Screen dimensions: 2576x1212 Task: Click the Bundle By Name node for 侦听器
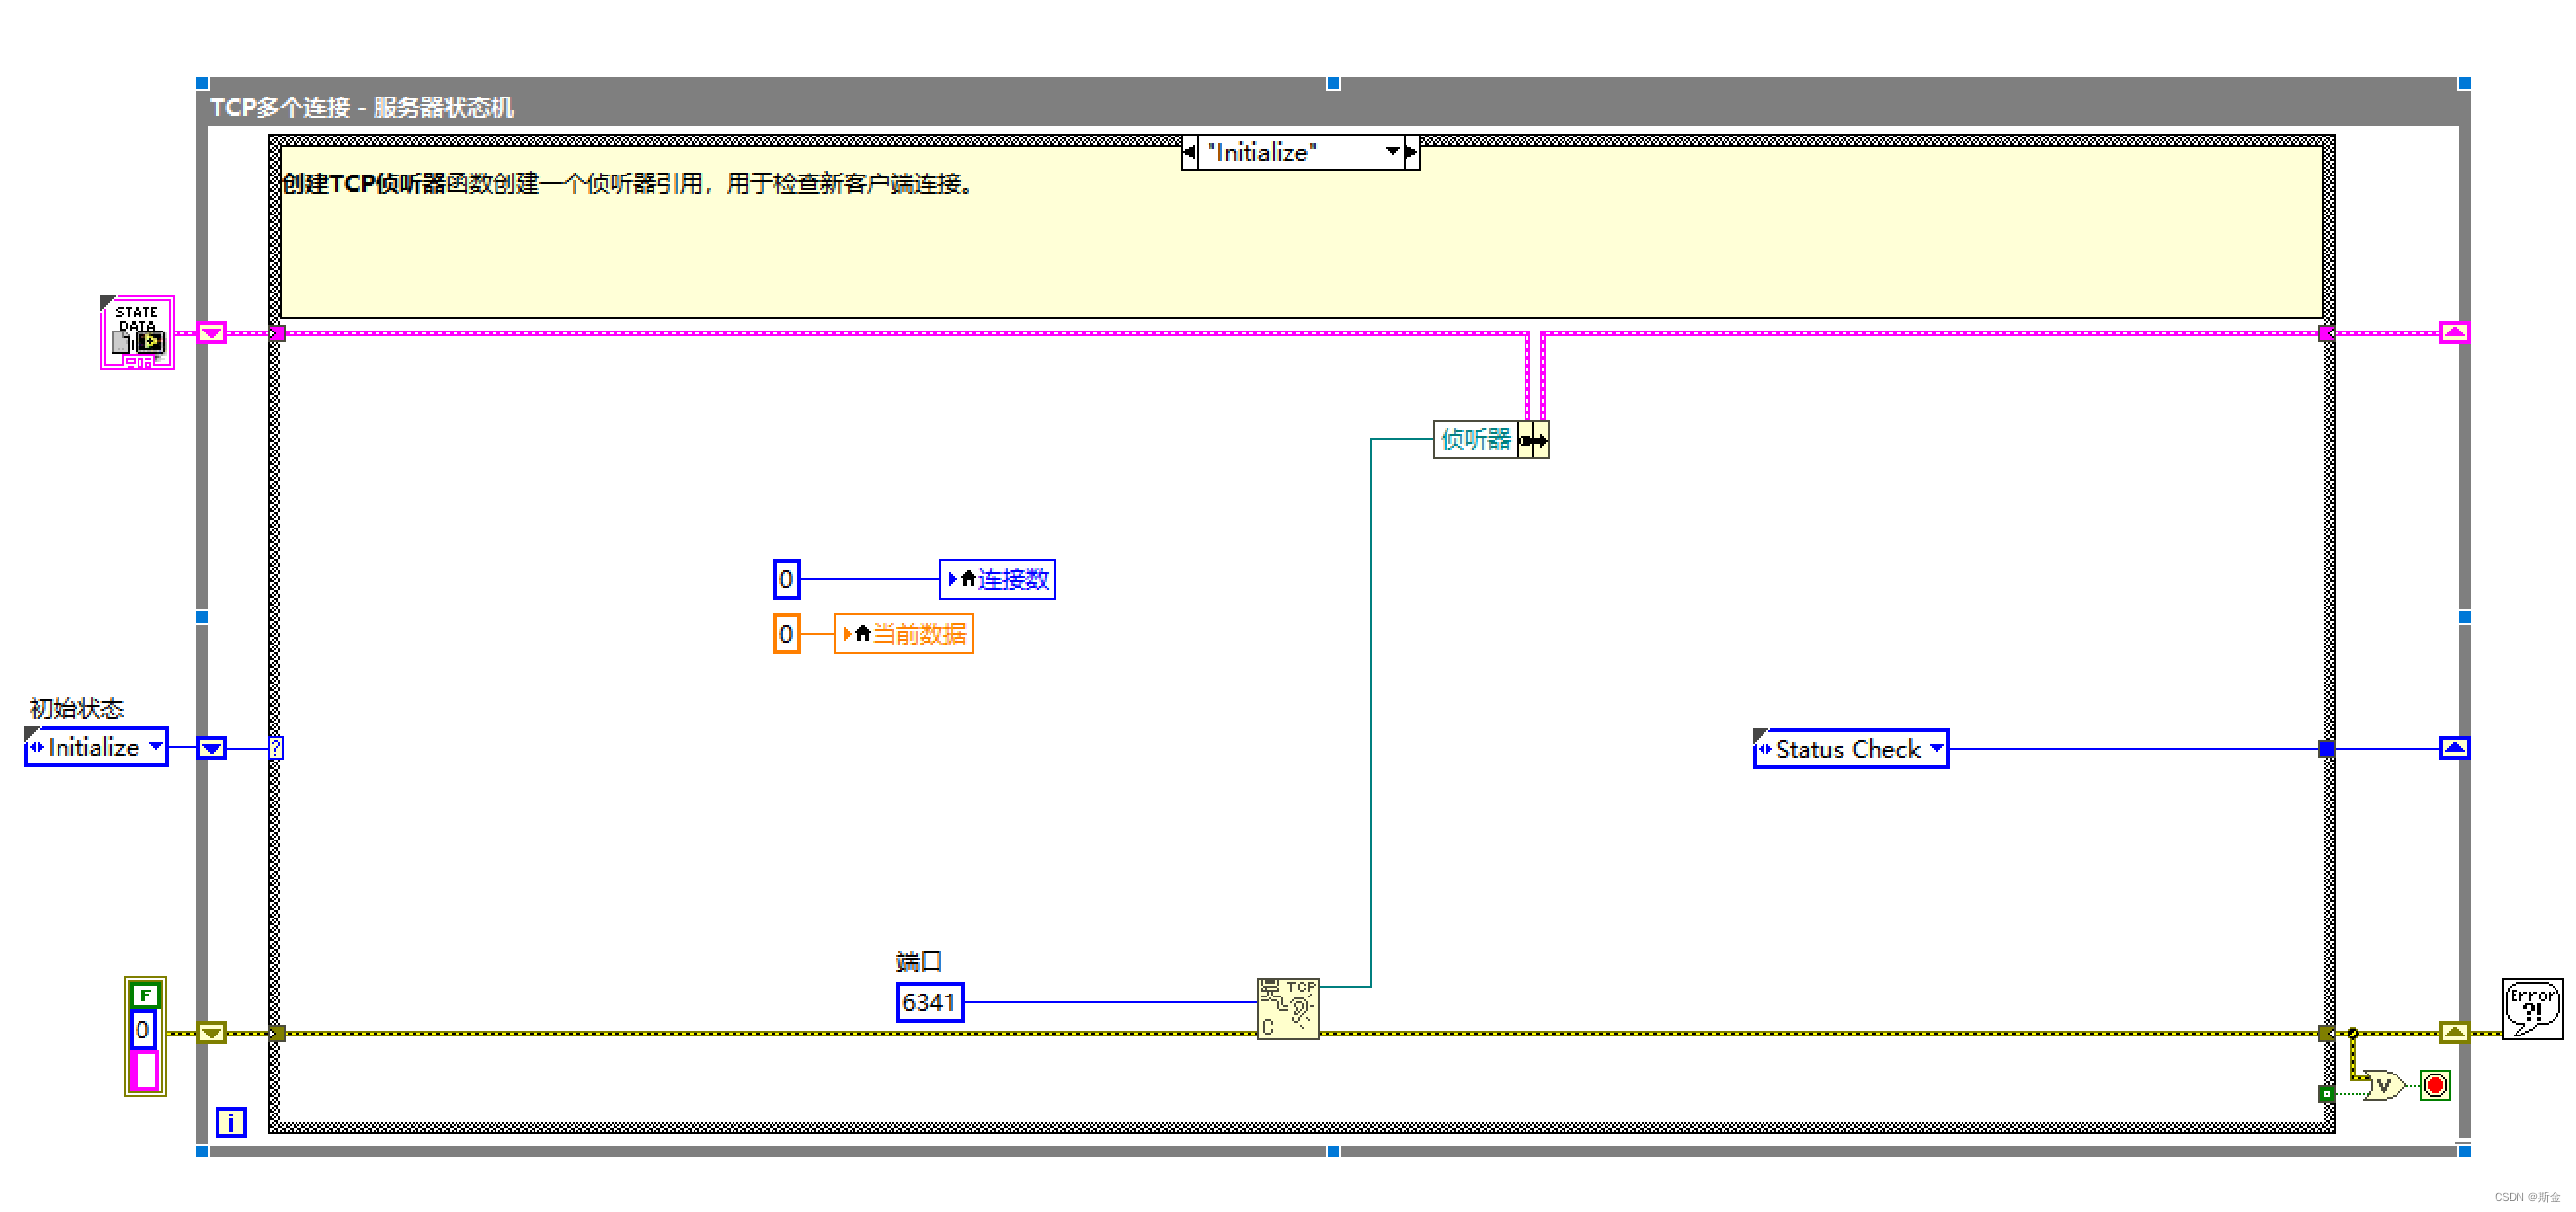point(1490,440)
